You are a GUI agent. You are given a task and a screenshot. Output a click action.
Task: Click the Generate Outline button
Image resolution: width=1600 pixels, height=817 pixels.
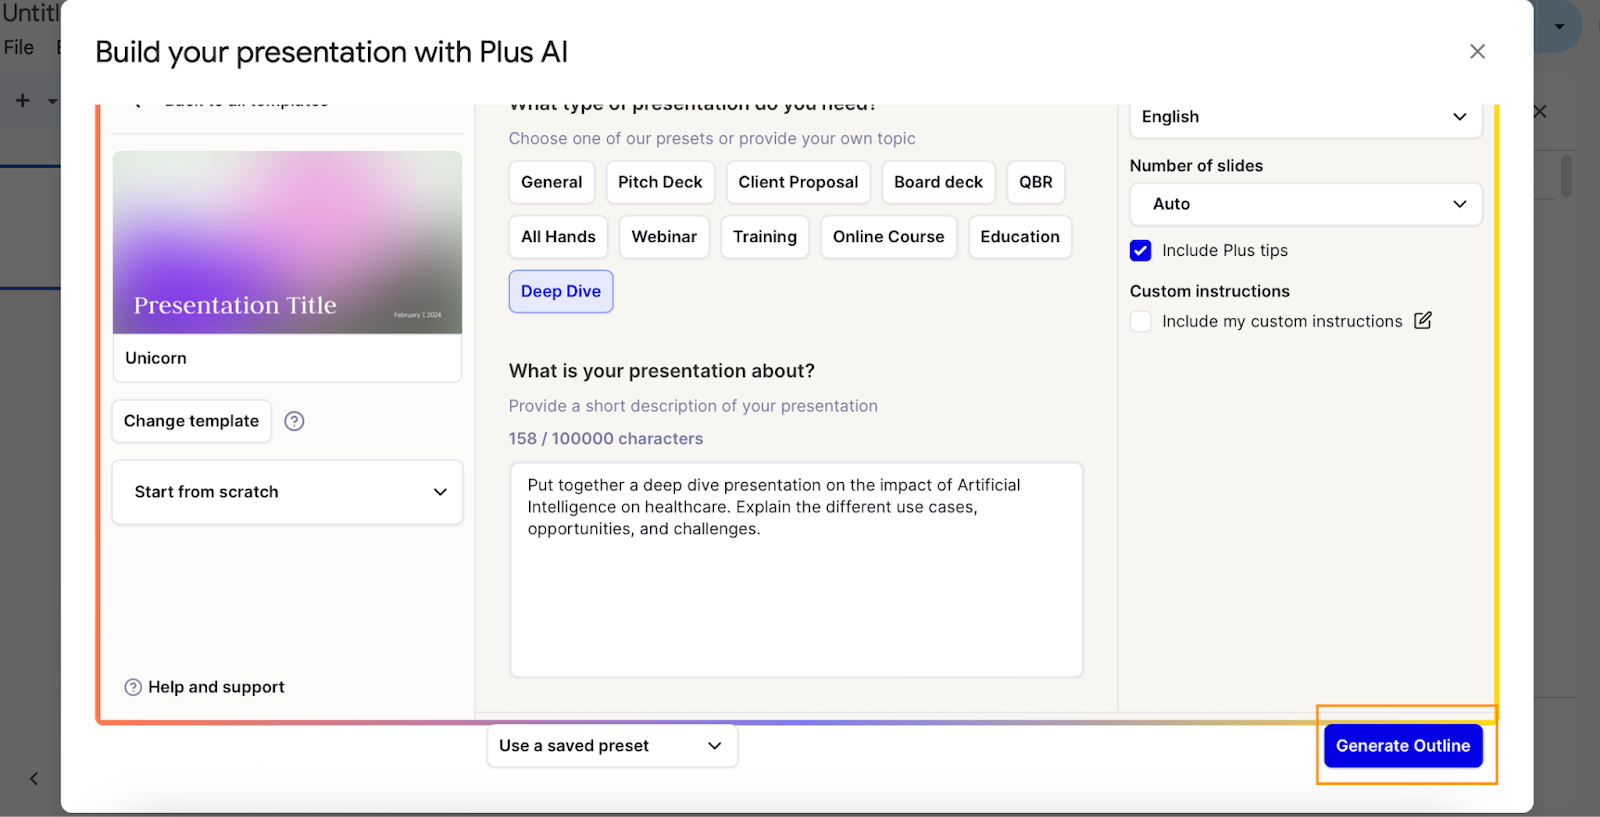click(x=1403, y=746)
